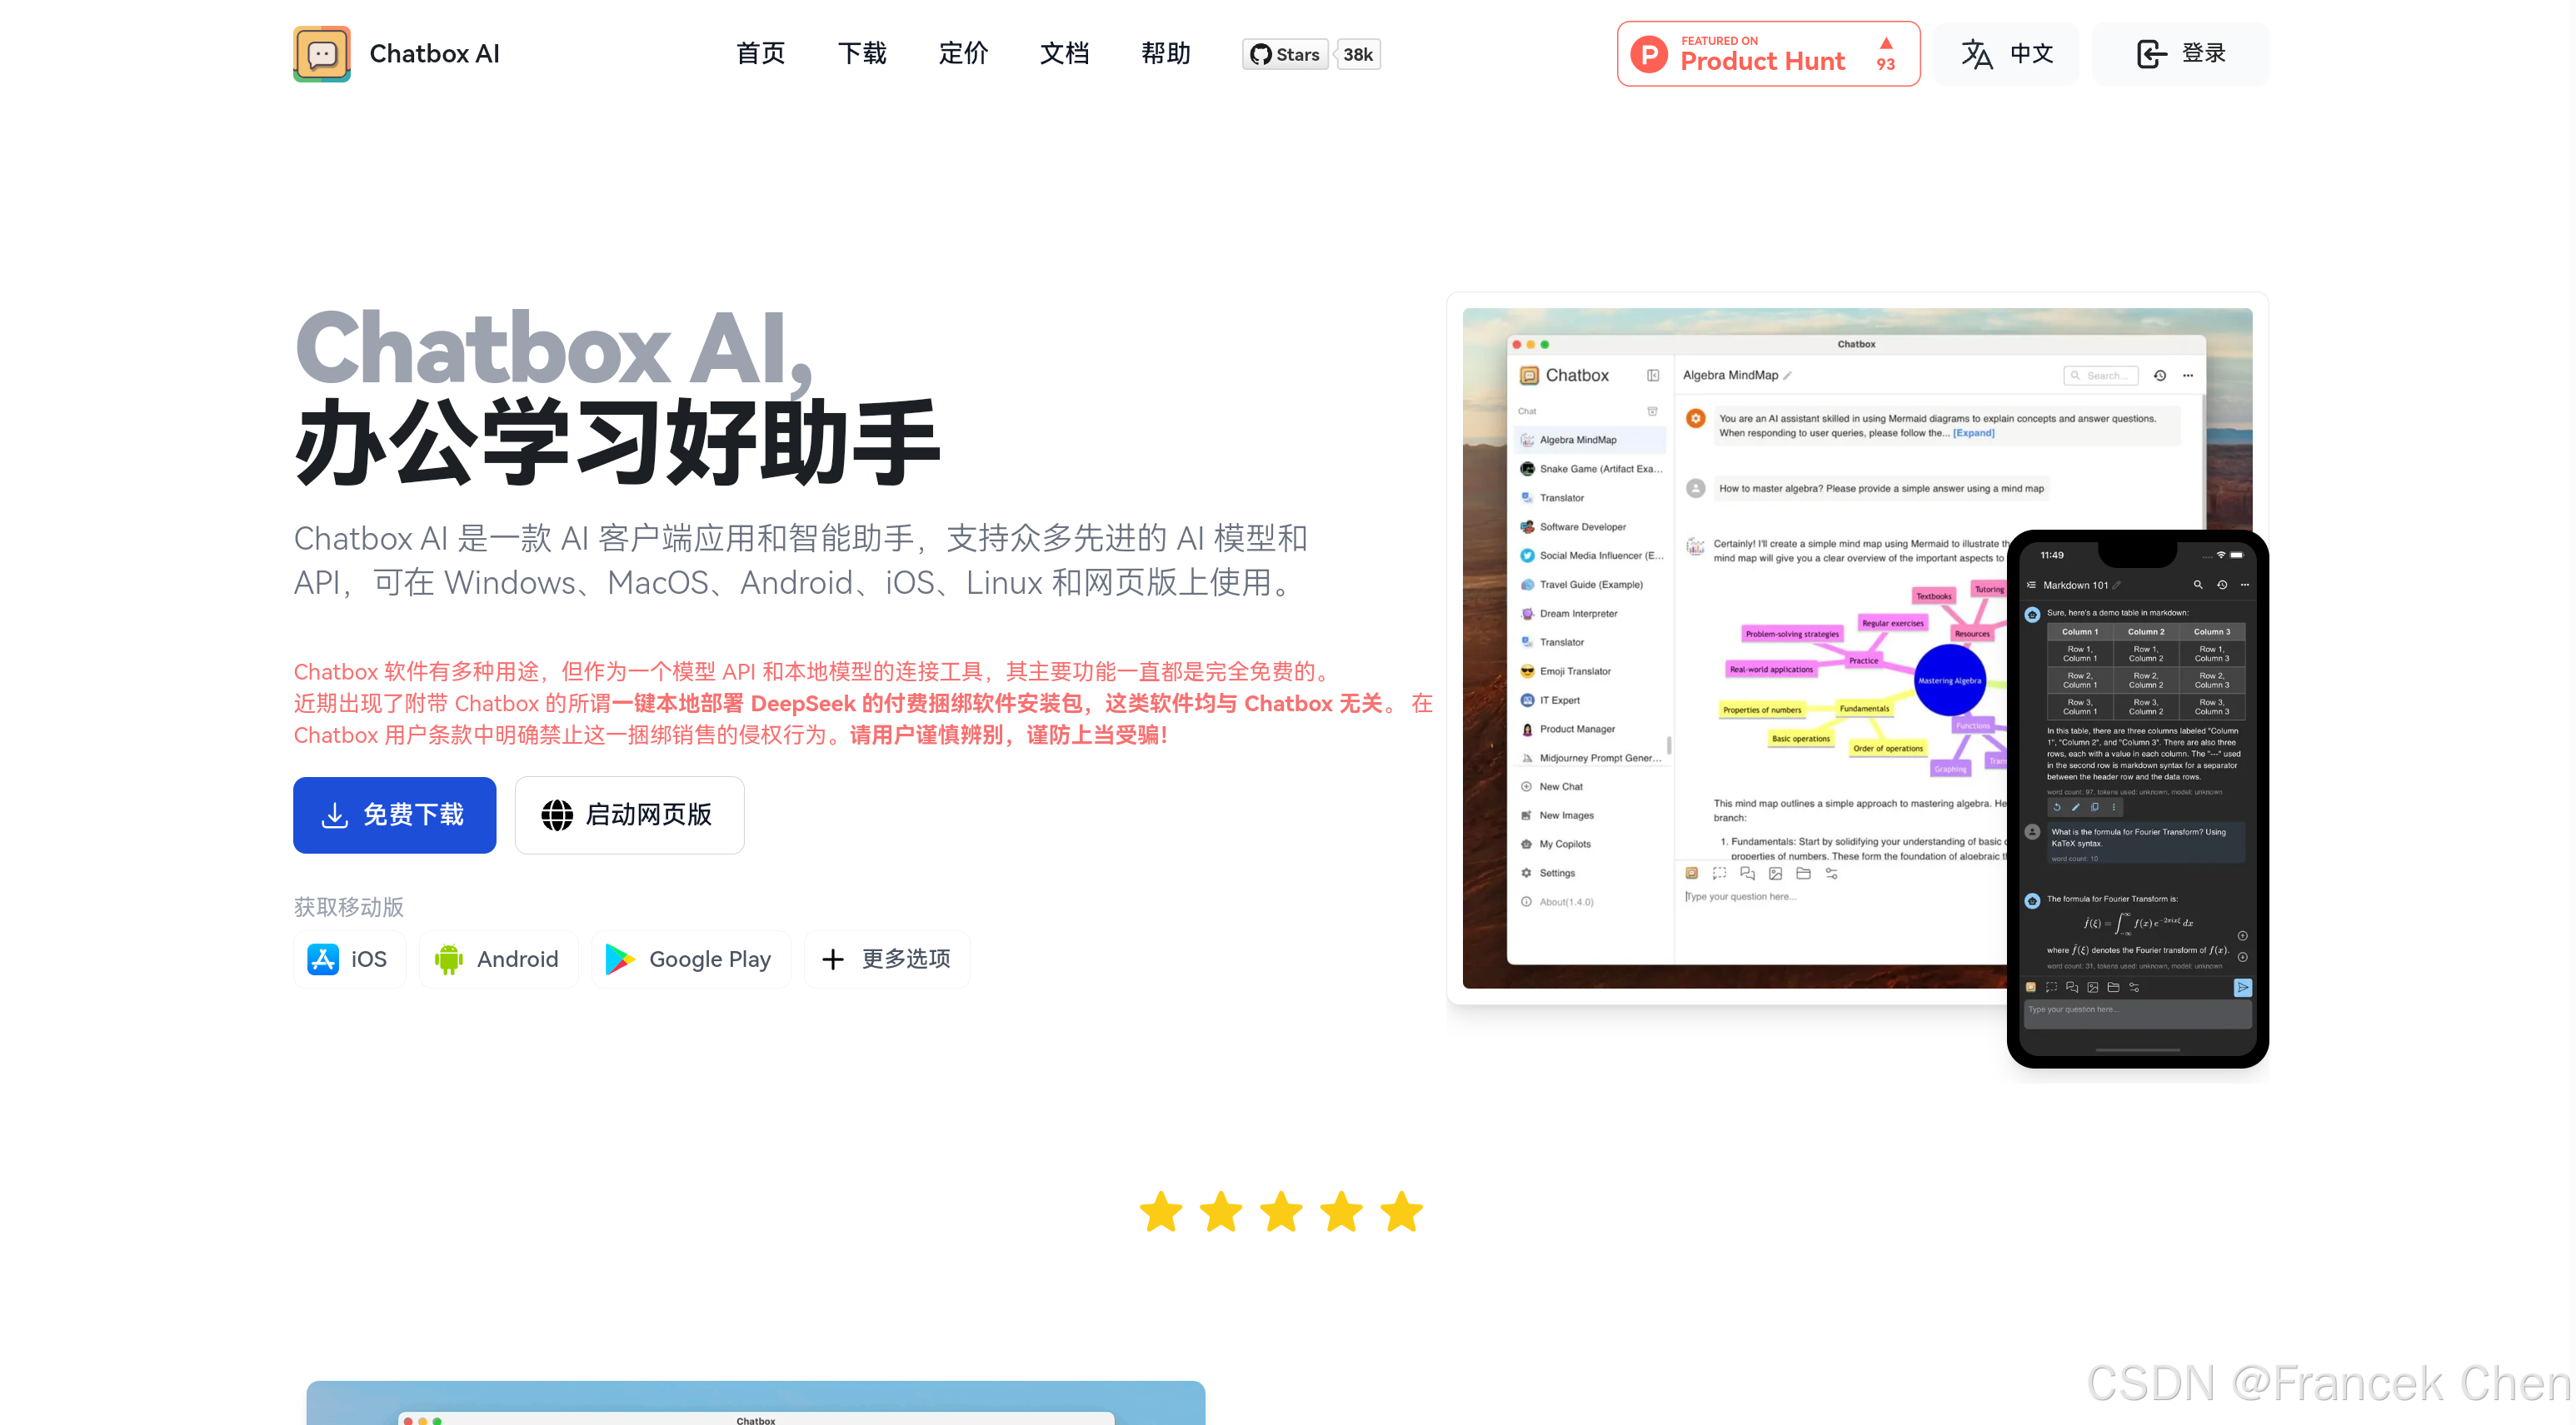The image size is (2576, 1425).
Task: Click the 登录 login button
Action: (x=2180, y=54)
